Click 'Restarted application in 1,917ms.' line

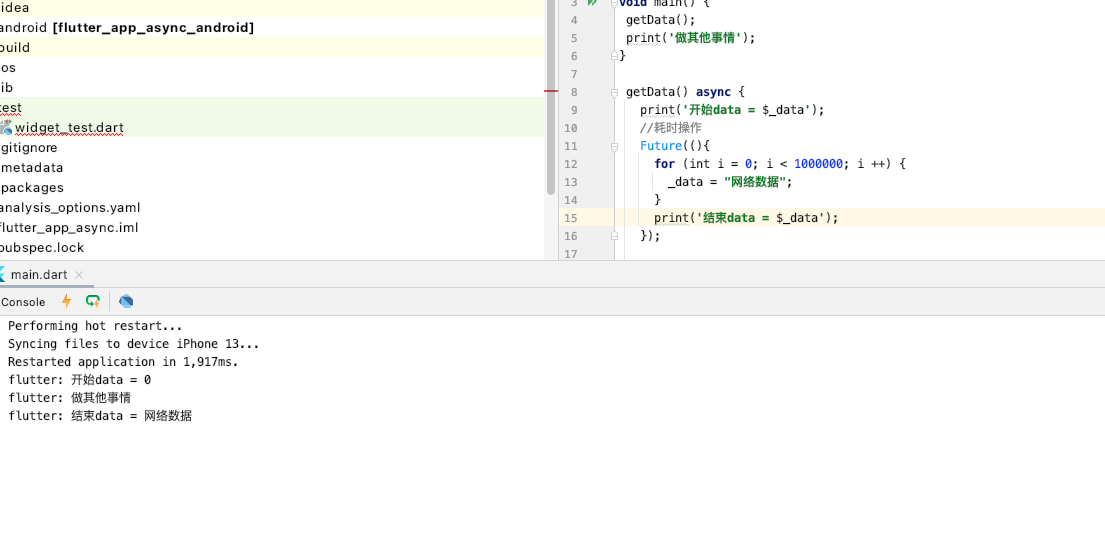coord(123,362)
